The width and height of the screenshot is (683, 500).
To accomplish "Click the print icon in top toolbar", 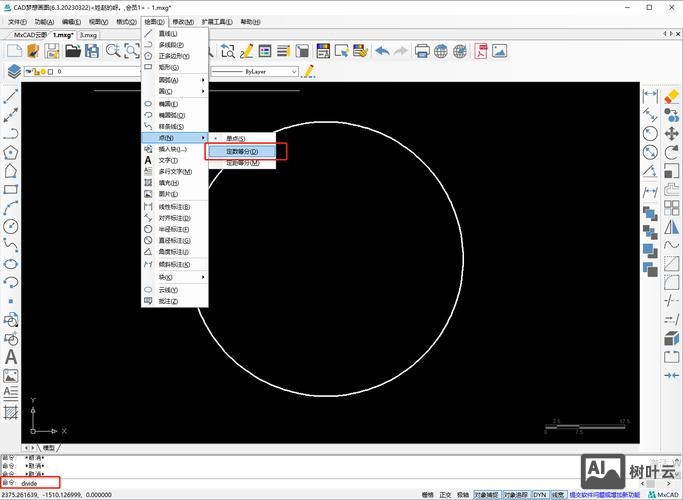I will 422,50.
